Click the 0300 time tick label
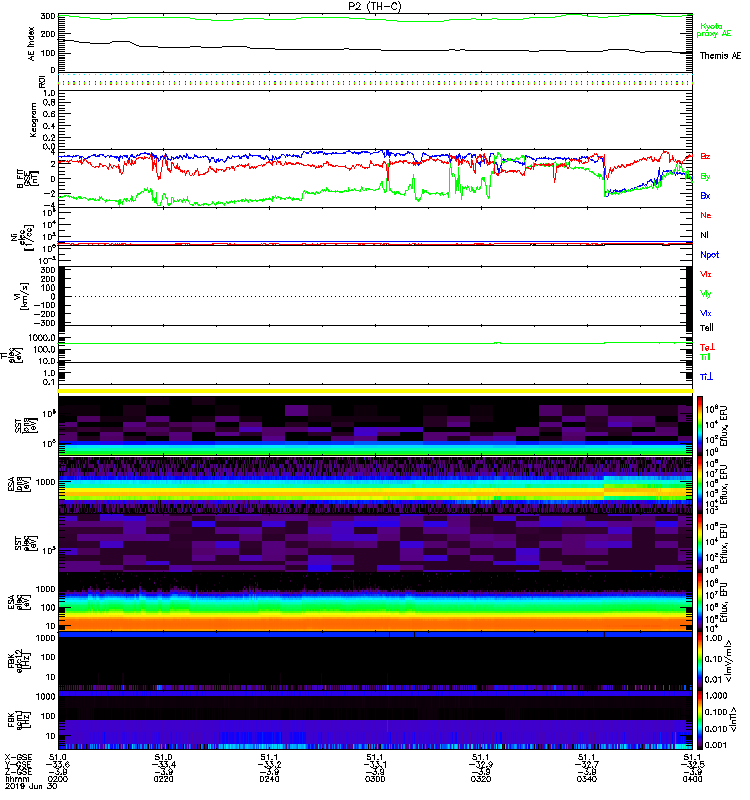The image size is (750, 800). (x=375, y=779)
